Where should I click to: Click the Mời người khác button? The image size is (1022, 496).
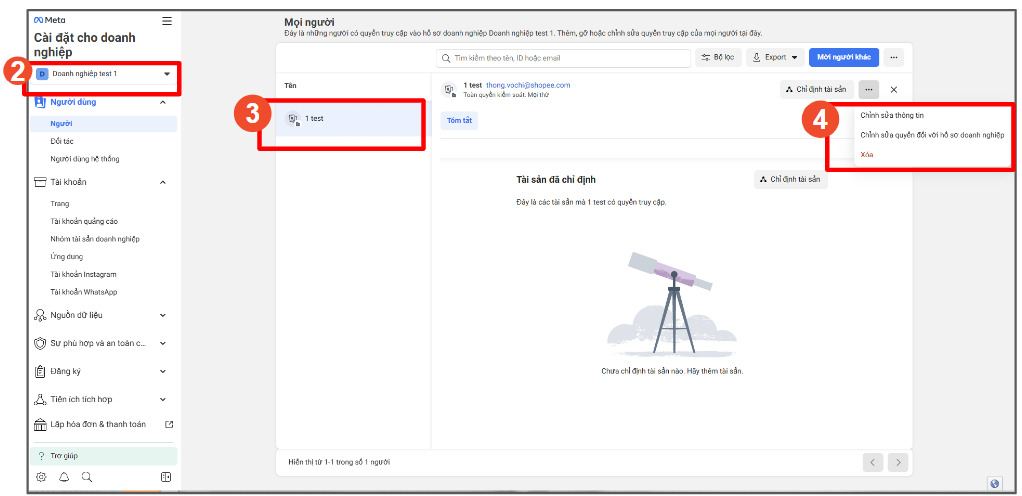click(843, 57)
